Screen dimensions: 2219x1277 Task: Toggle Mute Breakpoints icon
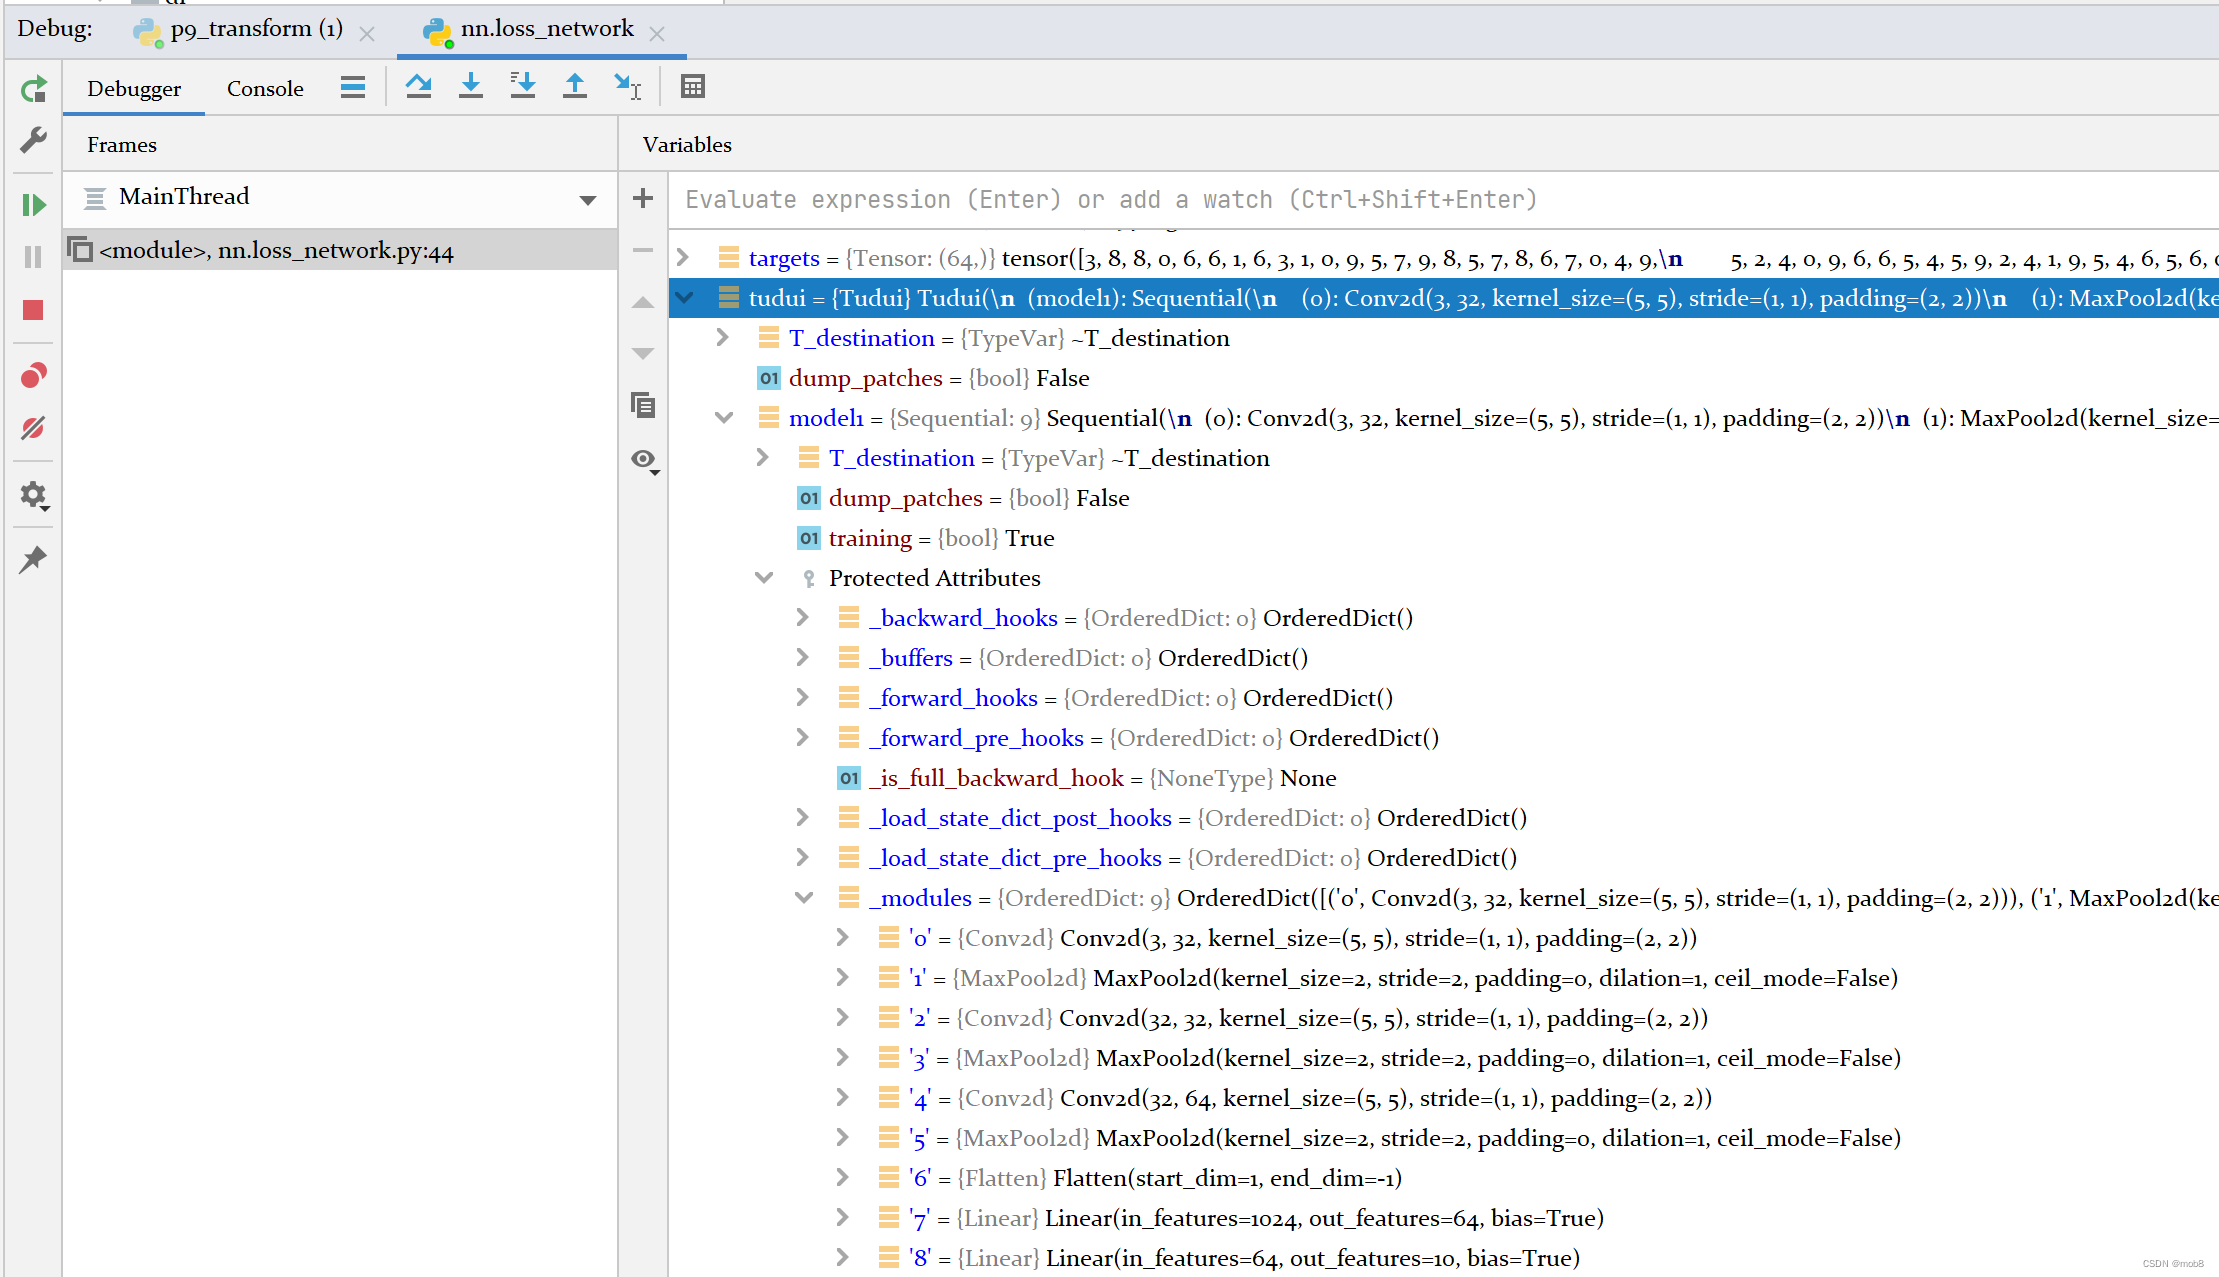point(33,428)
